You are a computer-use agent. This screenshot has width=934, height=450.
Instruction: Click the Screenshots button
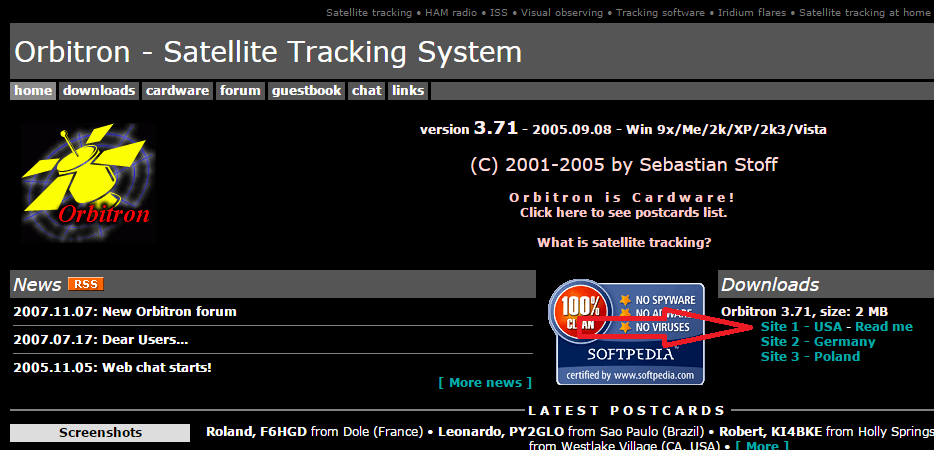point(100,433)
